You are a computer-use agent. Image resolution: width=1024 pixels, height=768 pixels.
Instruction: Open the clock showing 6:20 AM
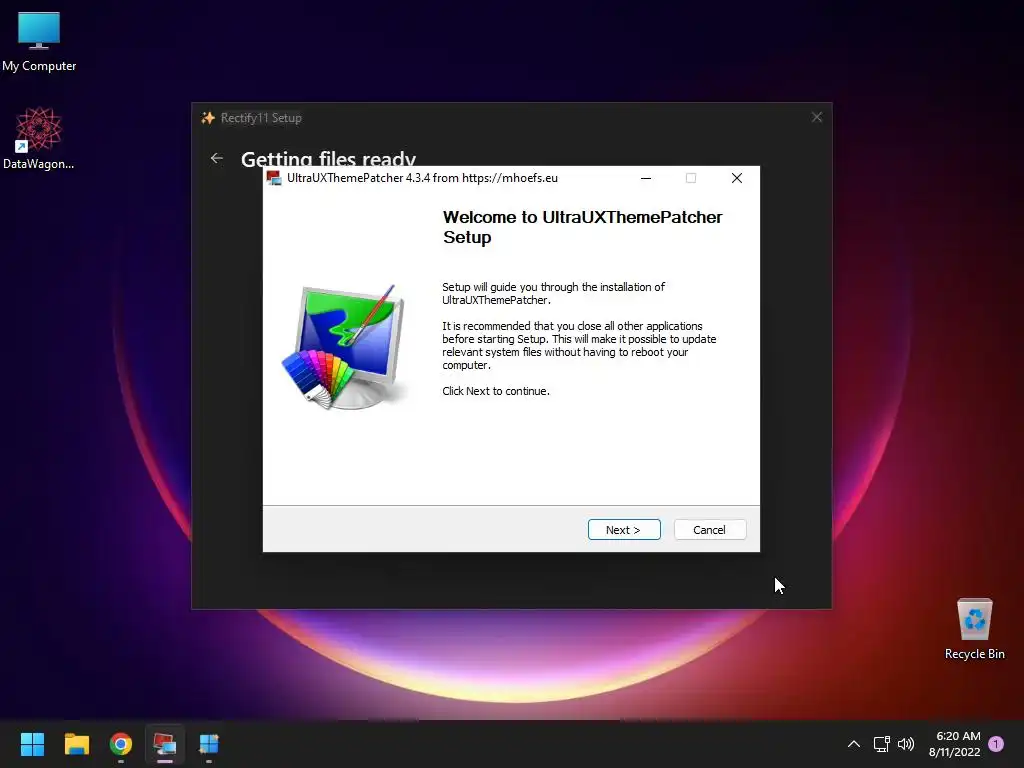coord(955,744)
